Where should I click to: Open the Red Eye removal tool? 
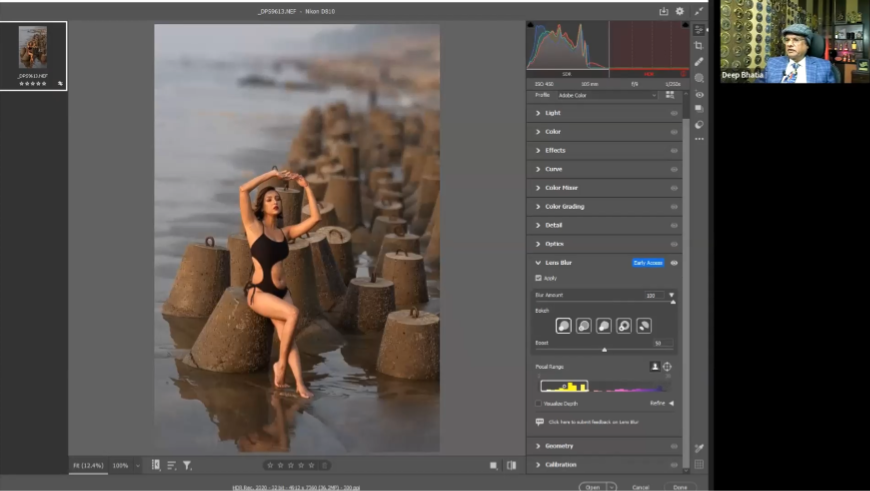coord(699,94)
